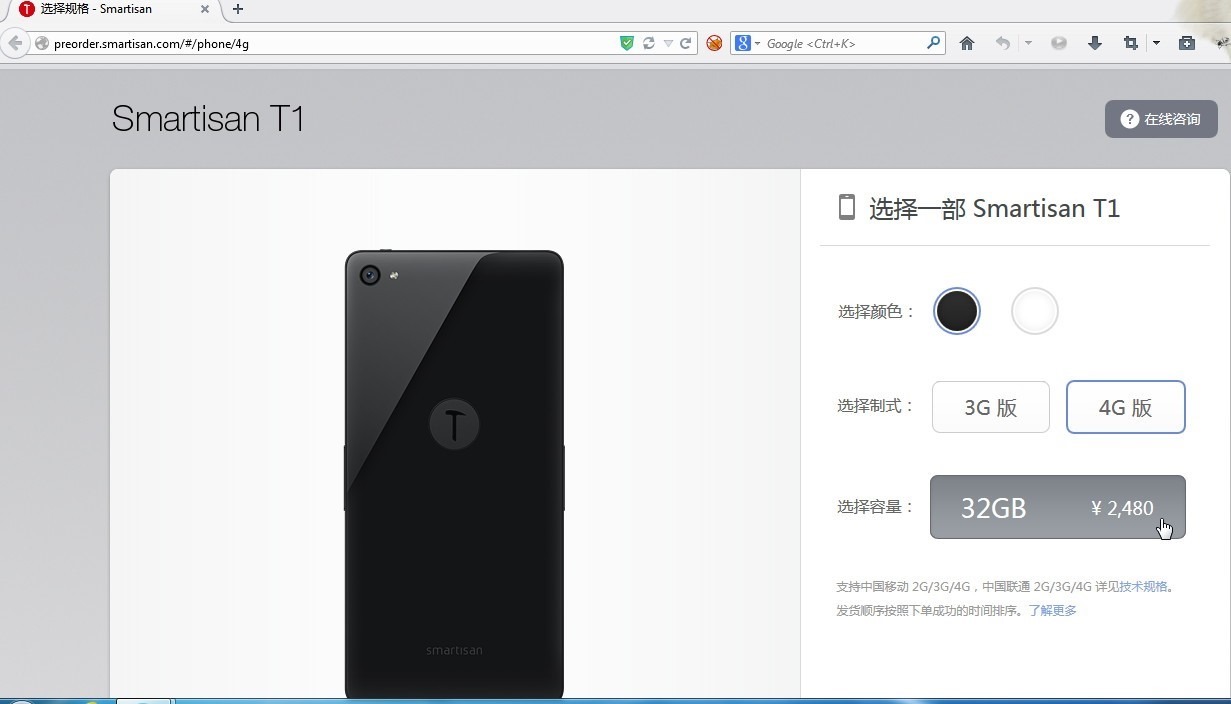Click the 选择颜色 label
The image size is (1231, 704).
coord(877,312)
